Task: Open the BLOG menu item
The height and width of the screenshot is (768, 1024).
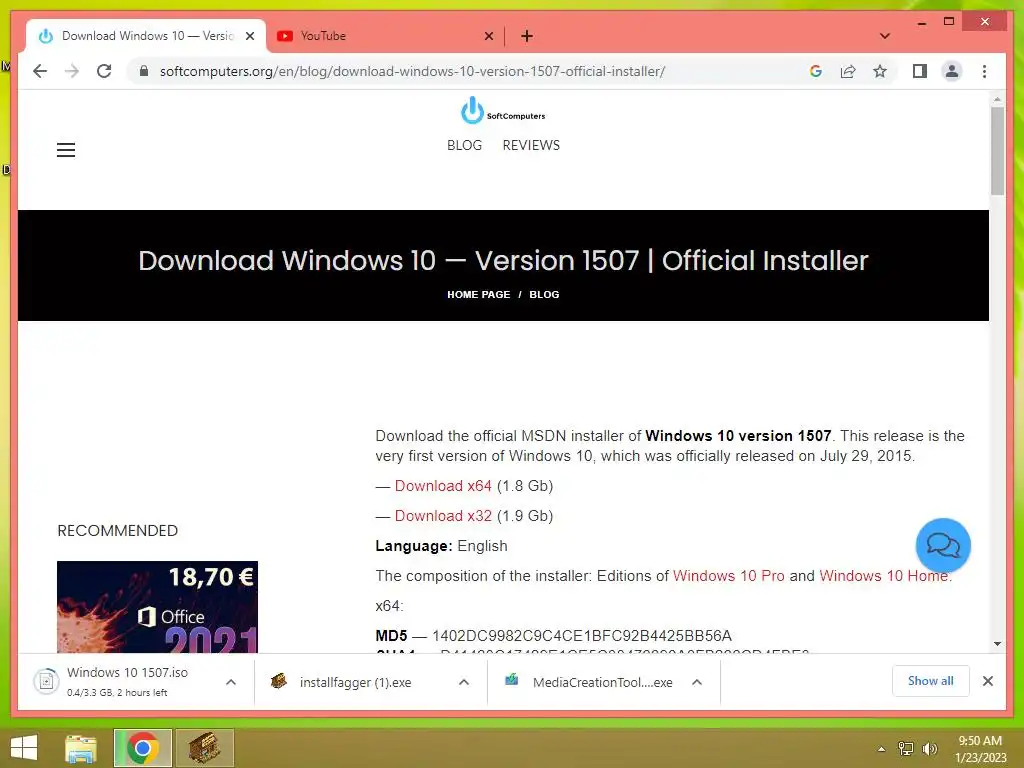Action: (x=464, y=145)
